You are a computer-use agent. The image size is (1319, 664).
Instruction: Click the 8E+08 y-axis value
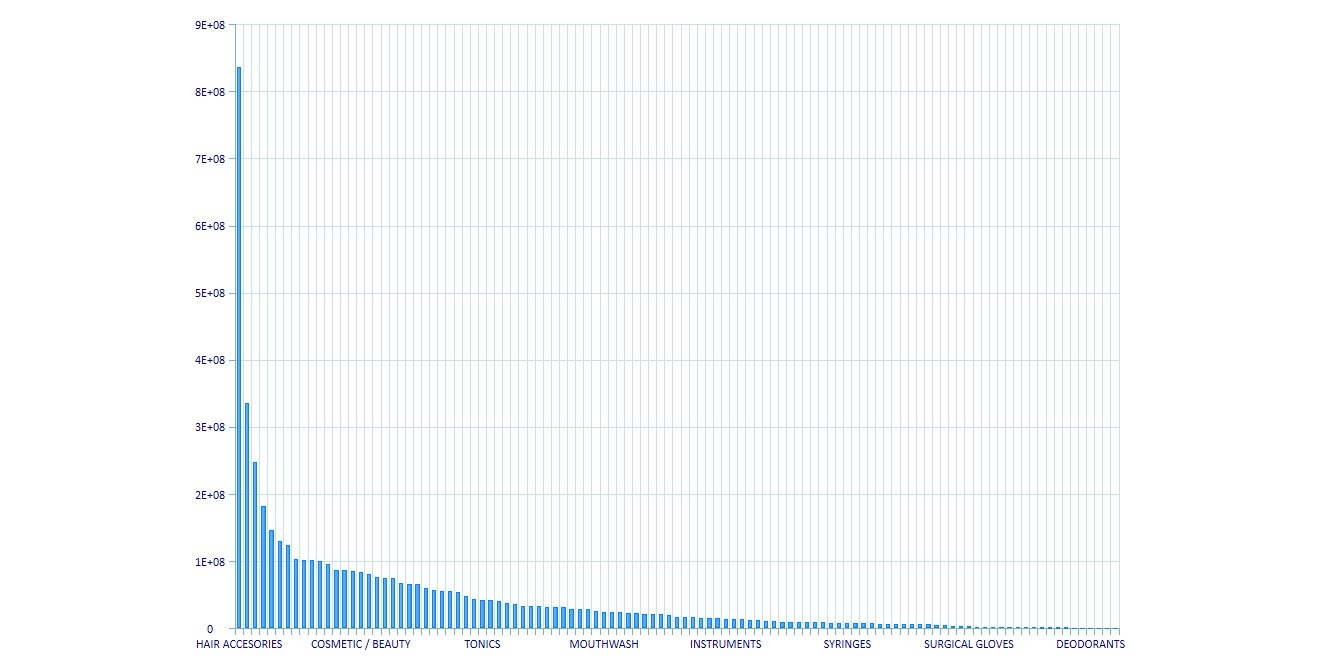[211, 92]
